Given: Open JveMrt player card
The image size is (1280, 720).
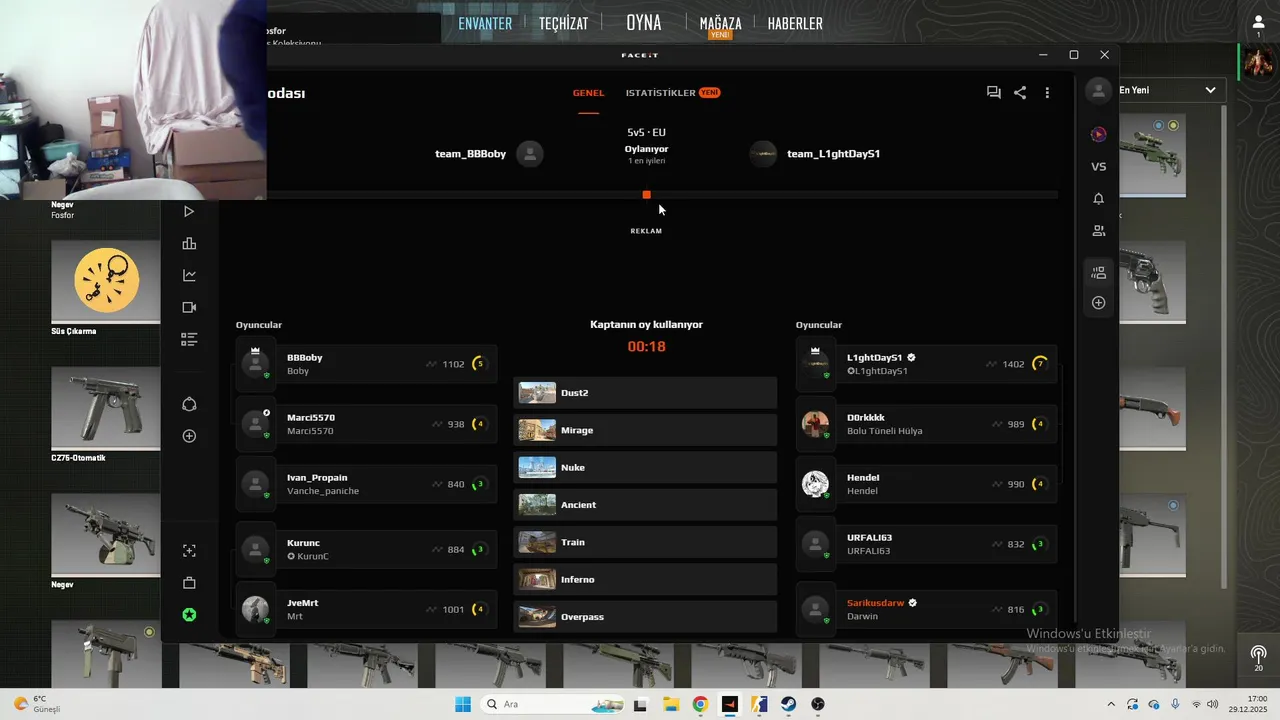Looking at the screenshot, I should (x=366, y=609).
